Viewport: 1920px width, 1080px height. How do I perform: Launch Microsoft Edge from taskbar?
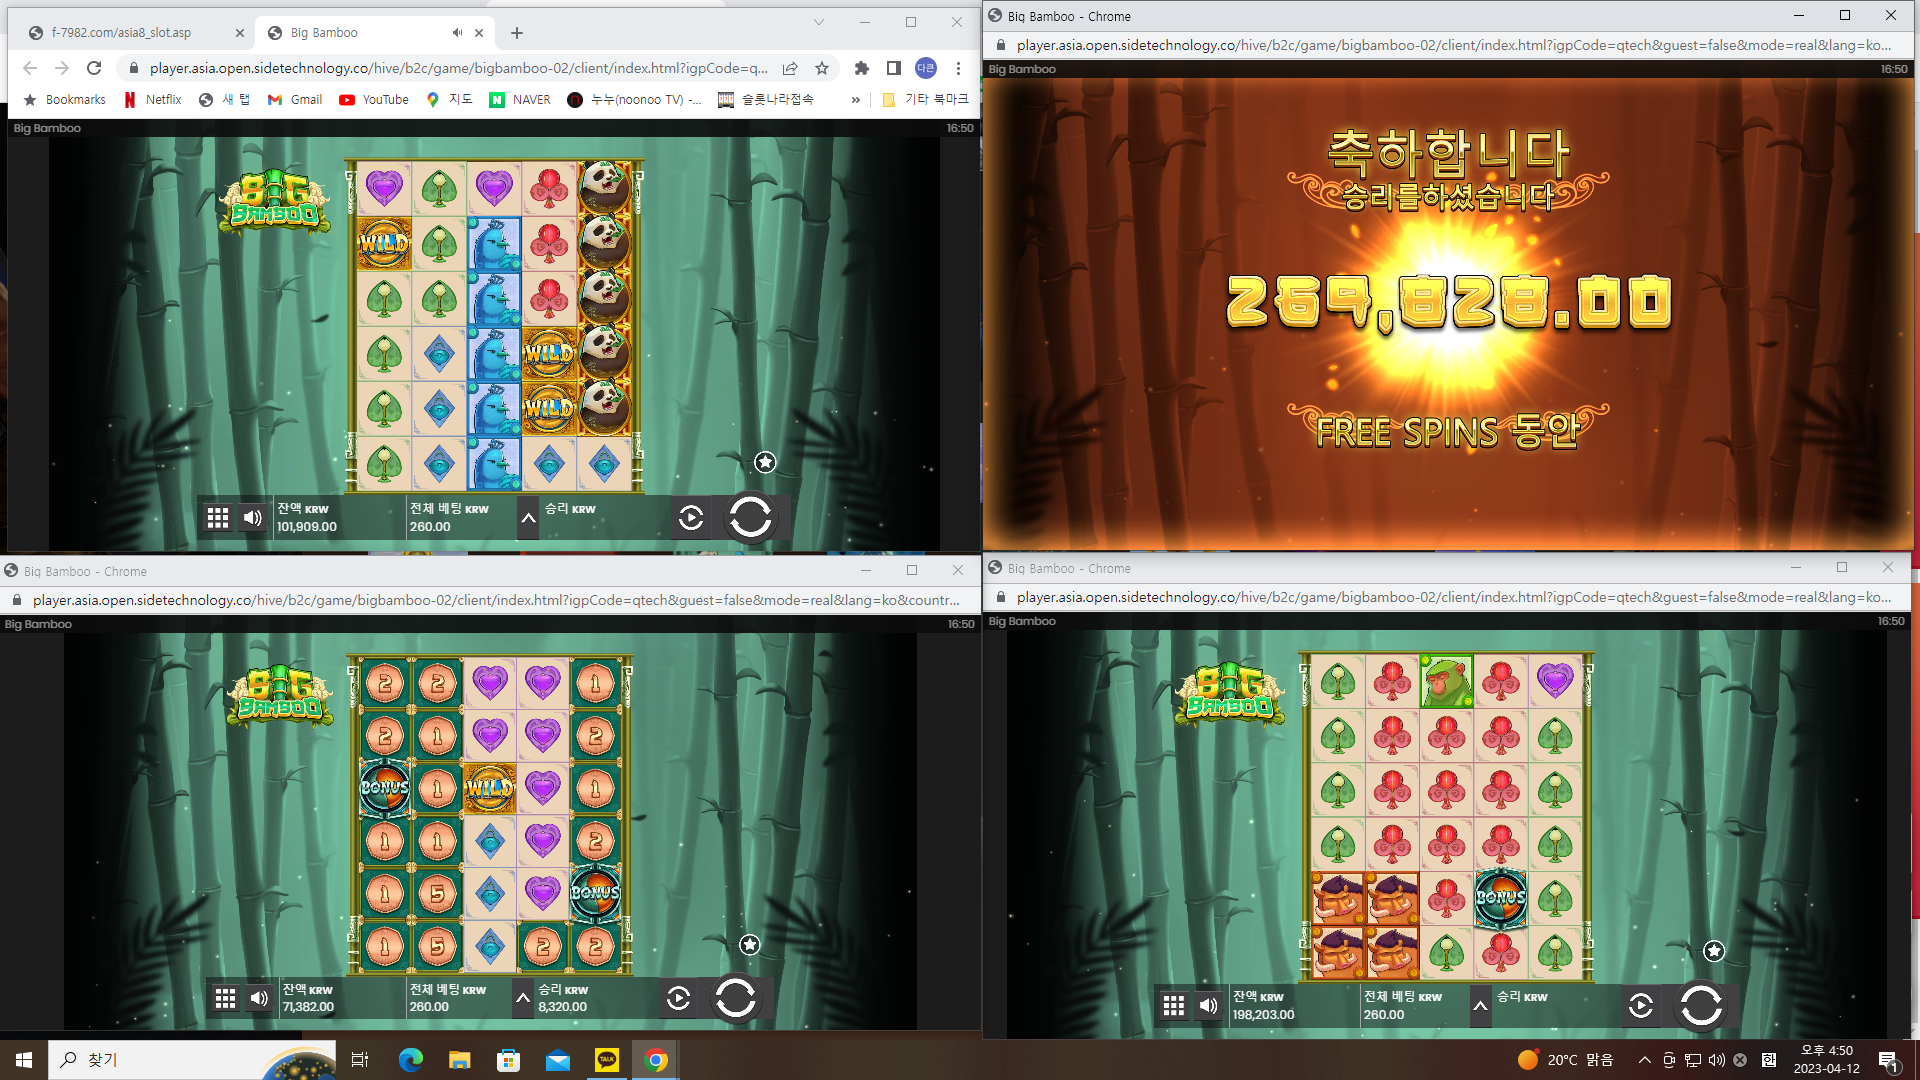point(410,1060)
